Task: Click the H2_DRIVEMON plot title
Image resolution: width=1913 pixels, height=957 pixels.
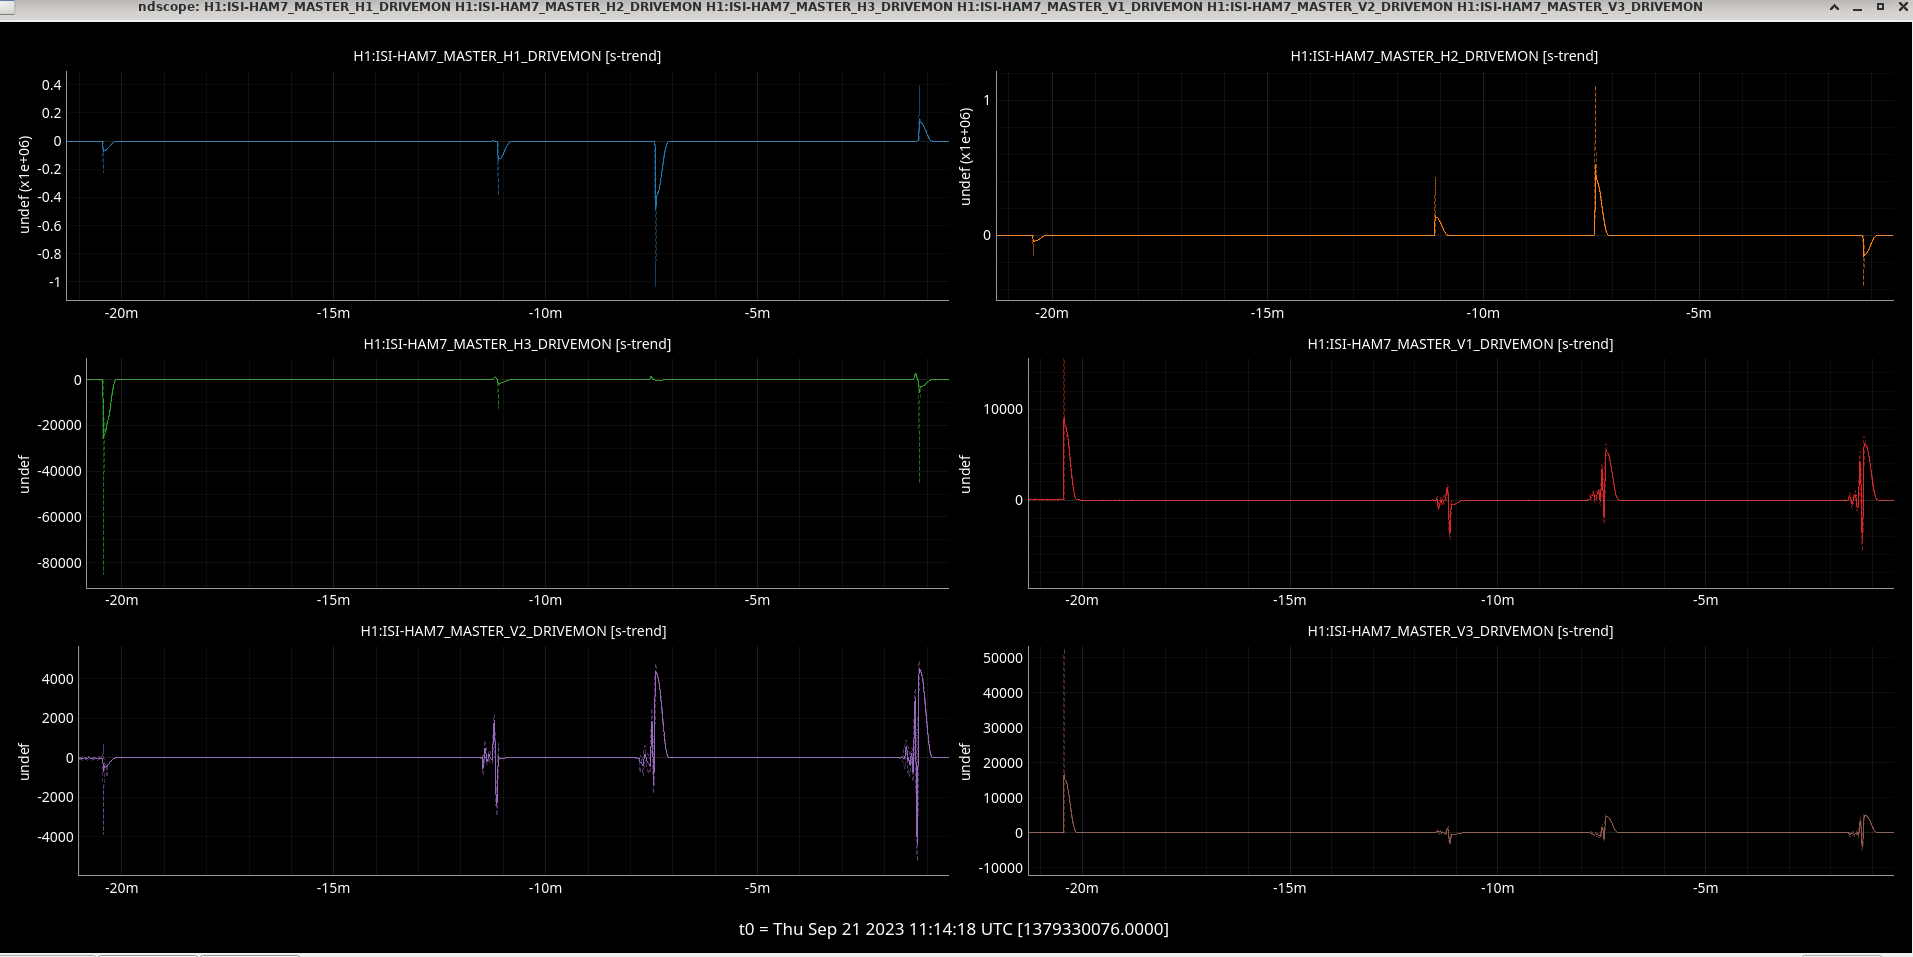Action: 1444,56
